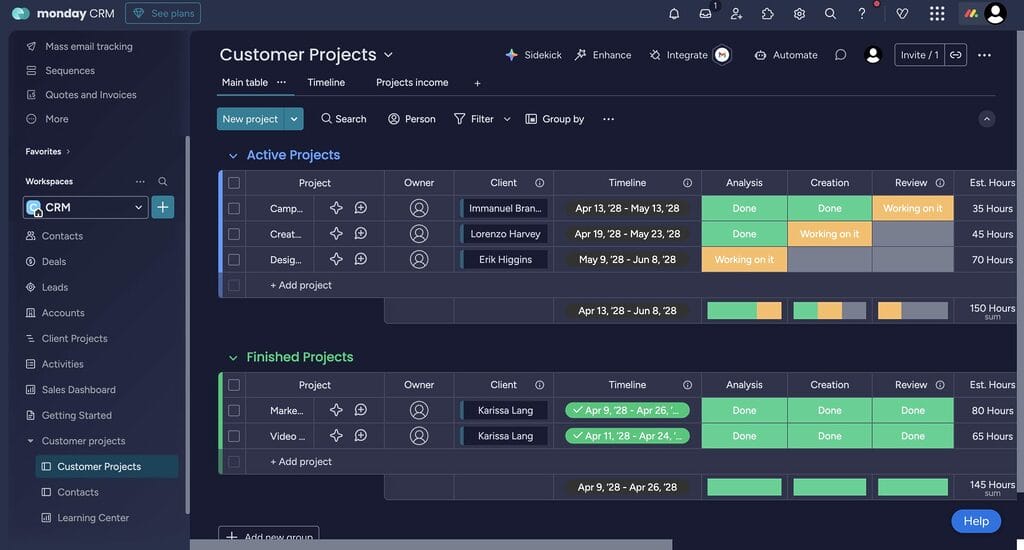Tick checkbox for Video project row
Image resolution: width=1024 pixels, height=550 pixels.
[234, 436]
